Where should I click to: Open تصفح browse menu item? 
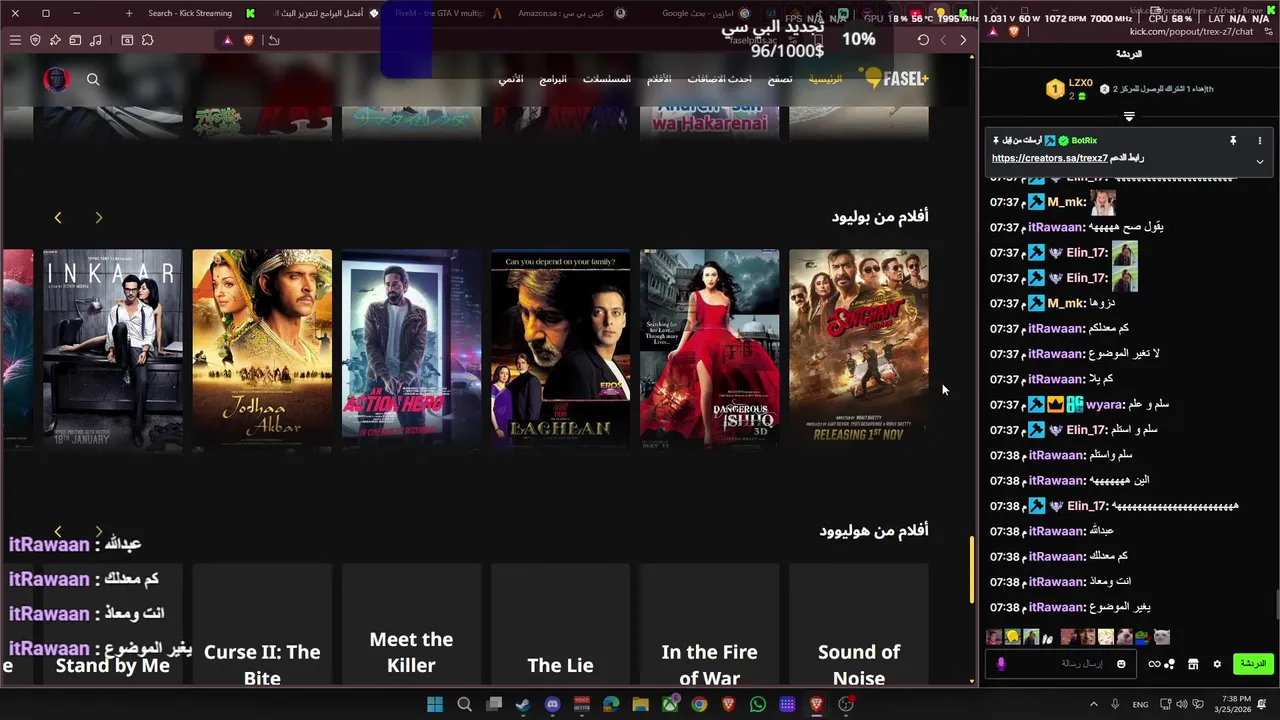[x=780, y=79]
